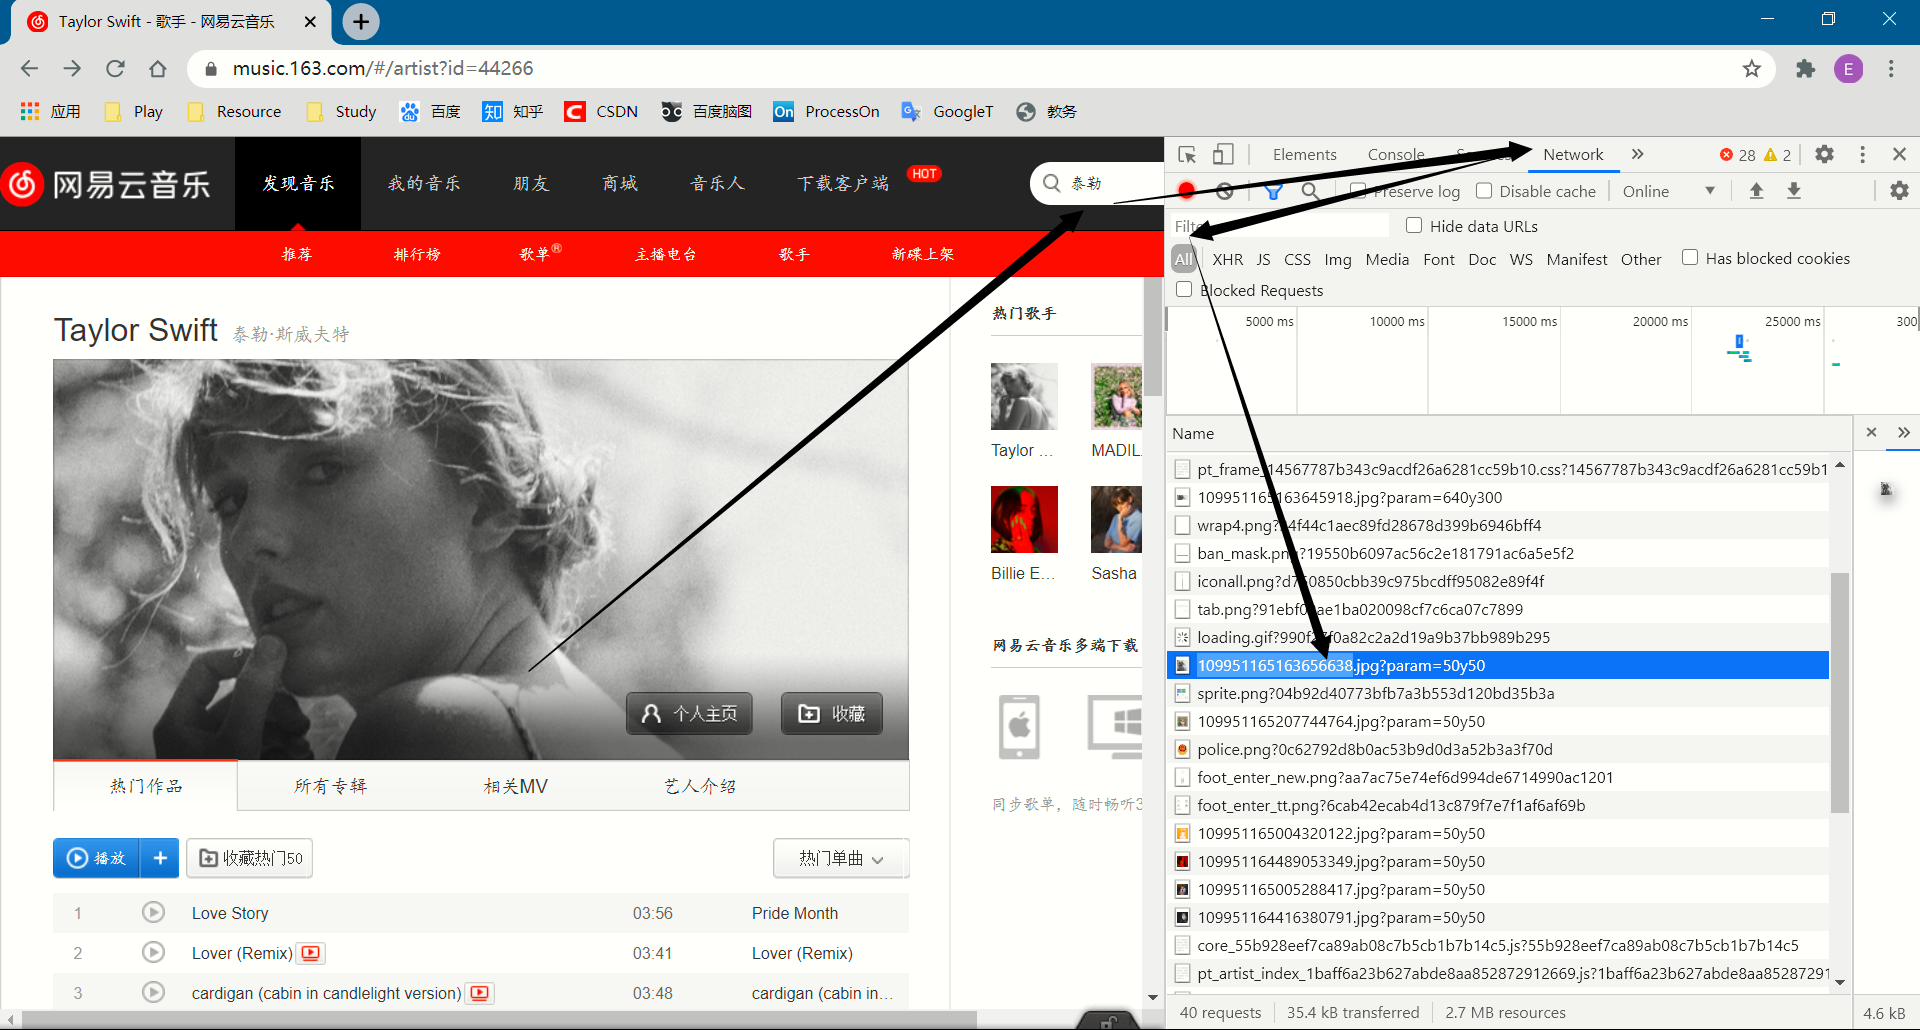1920x1030 pixels.
Task: Open the 排行榜 sub-navigation link
Action: pyautogui.click(x=417, y=254)
